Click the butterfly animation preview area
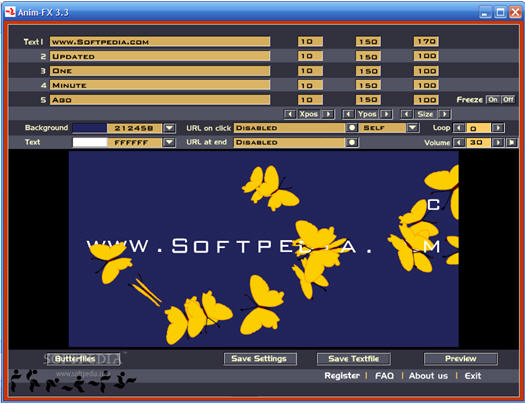Viewport: 525px width, 404px height. (264, 249)
